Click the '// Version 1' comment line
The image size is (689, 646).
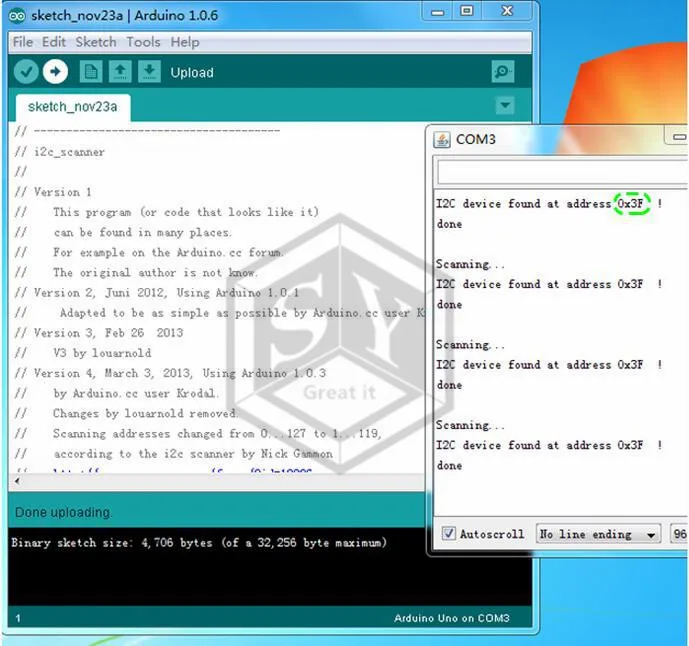[53, 192]
